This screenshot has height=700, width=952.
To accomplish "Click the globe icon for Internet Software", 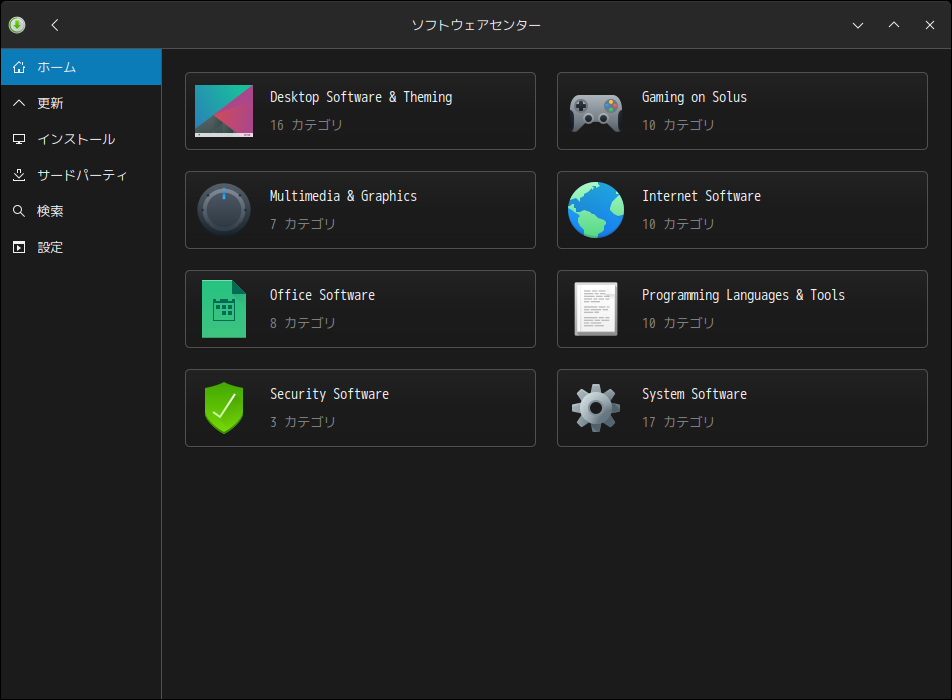I will pos(596,210).
